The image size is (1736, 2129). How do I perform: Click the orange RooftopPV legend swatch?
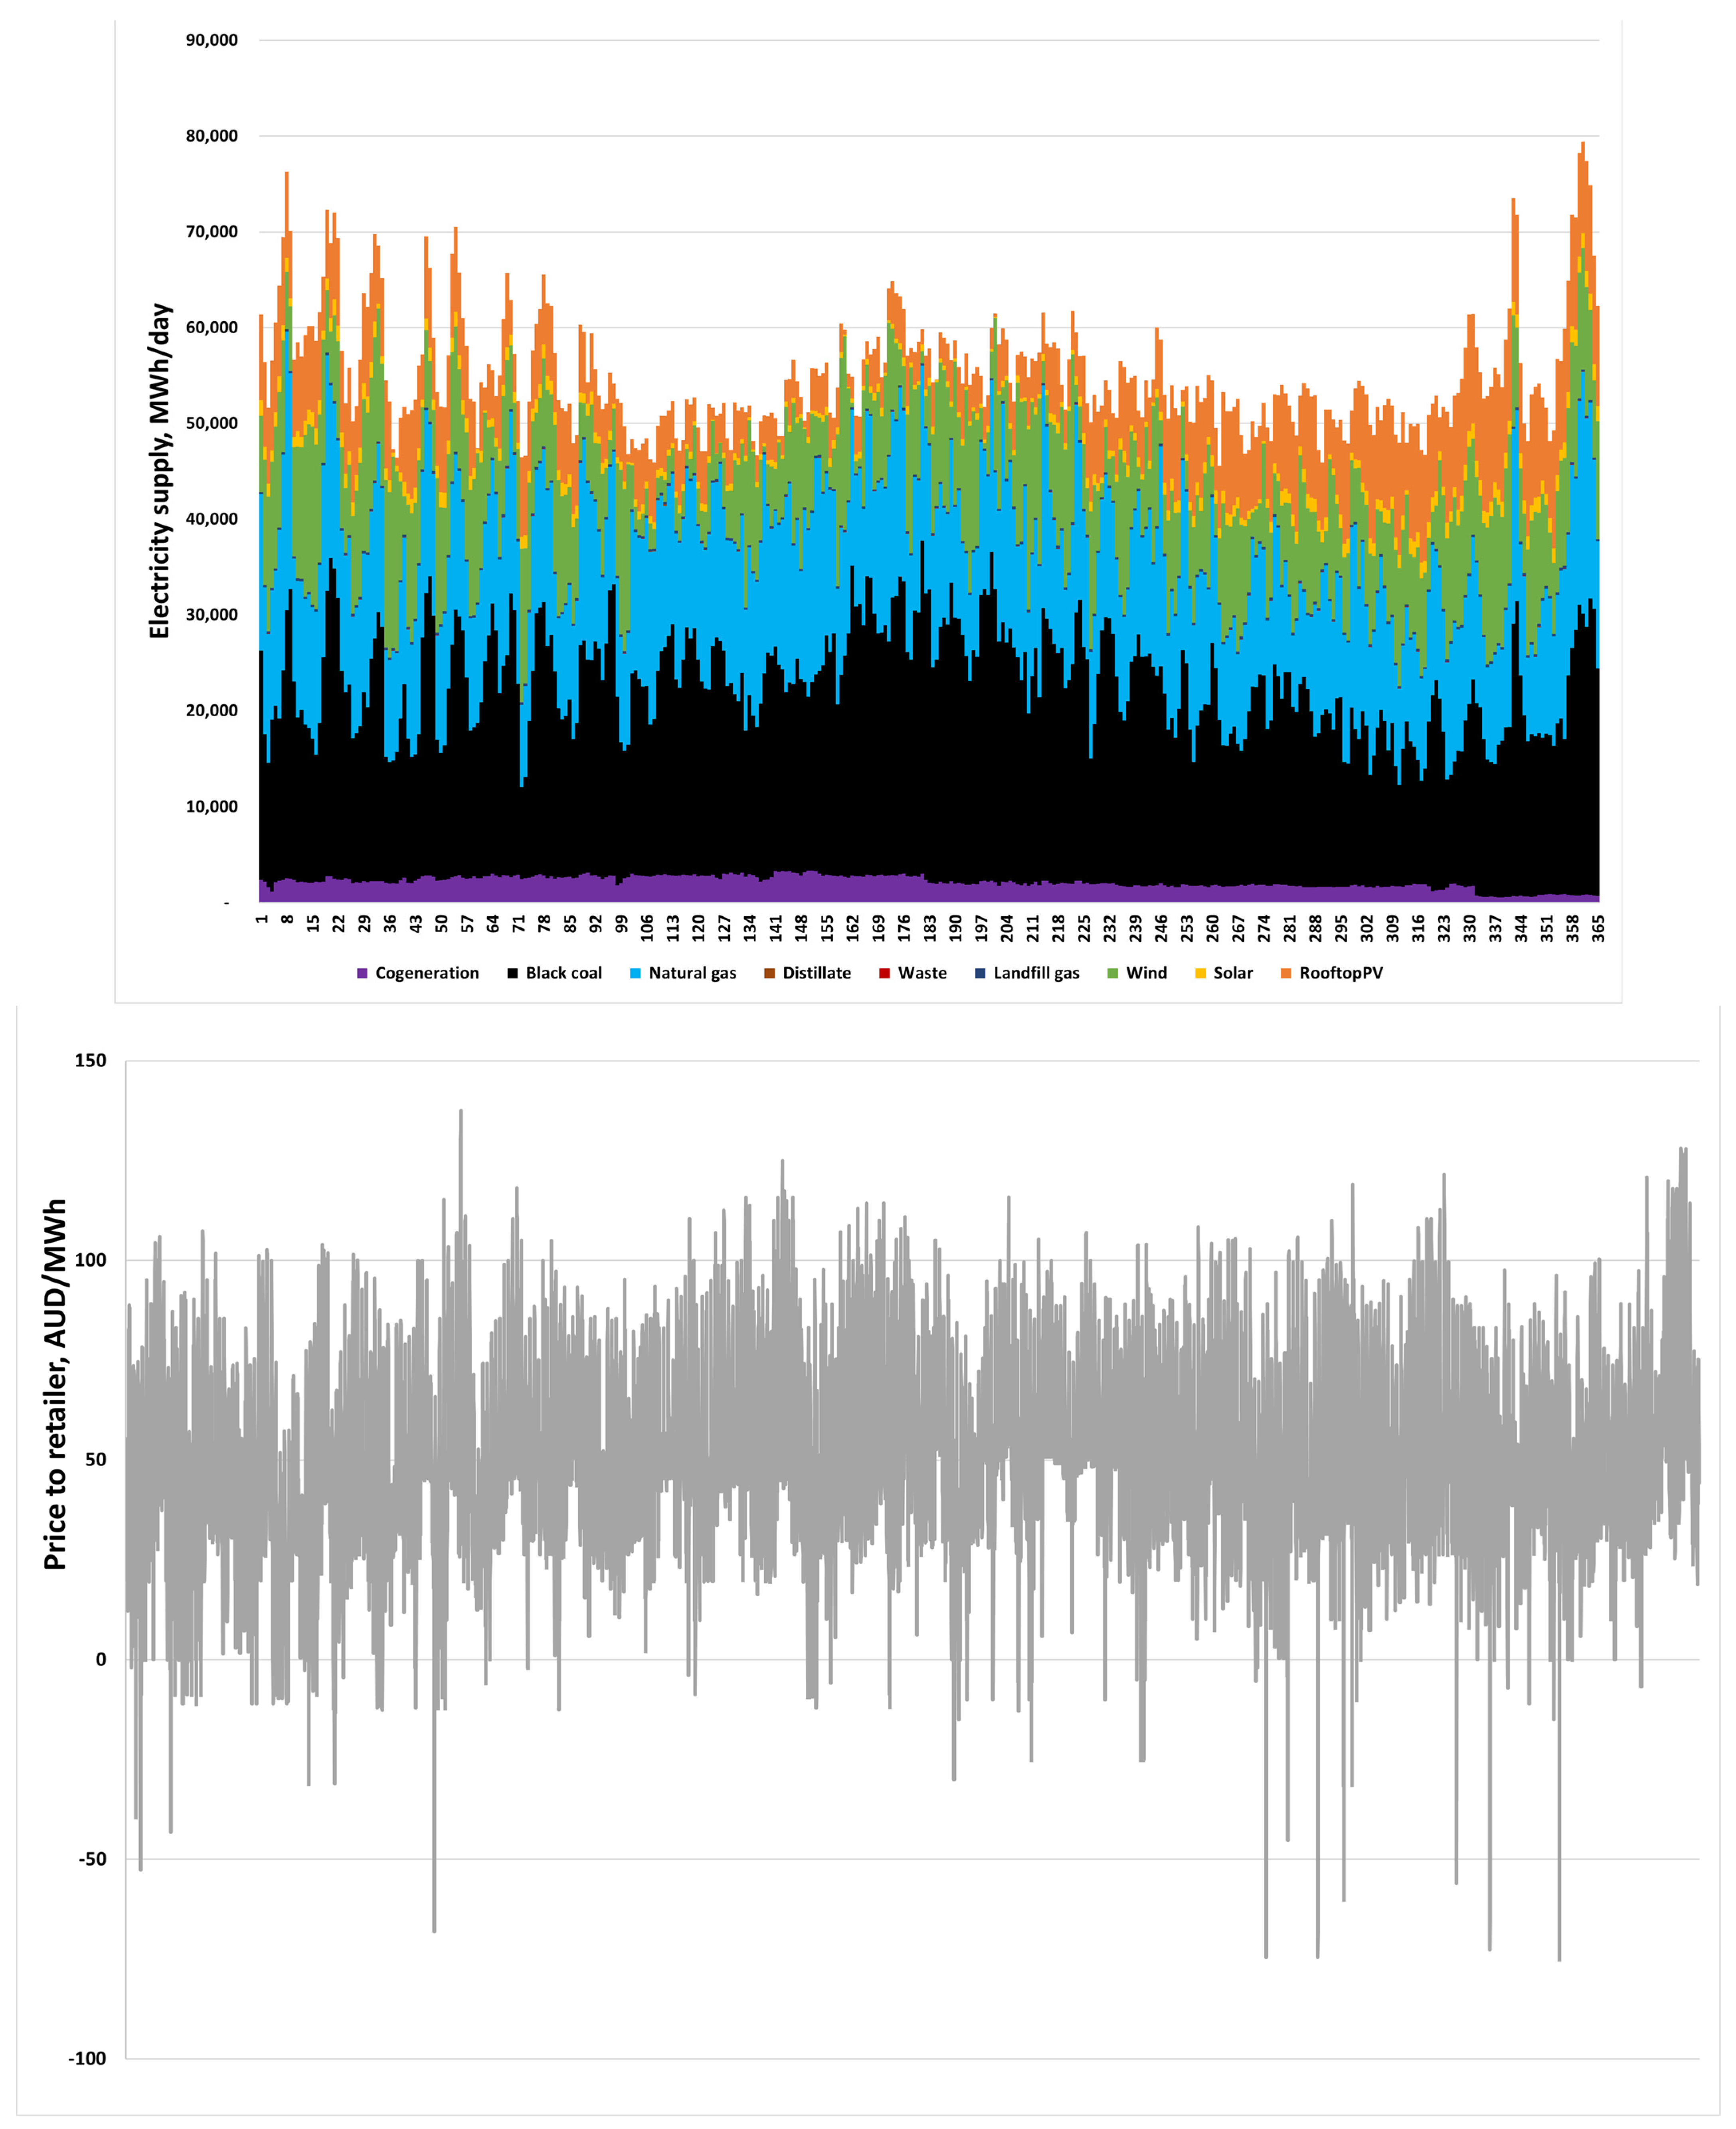1286,973
